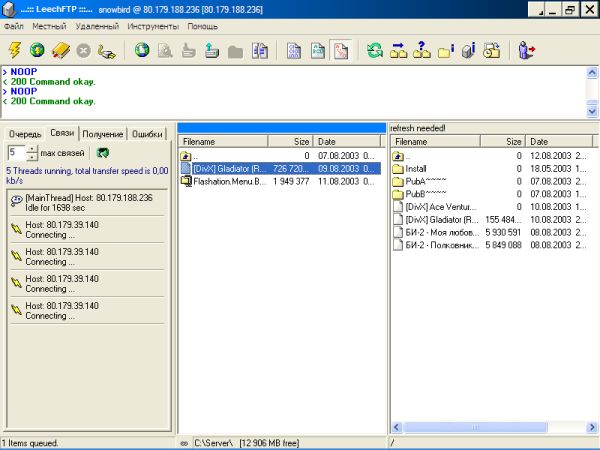Click the gray X stop icon in toolbar

point(83,50)
